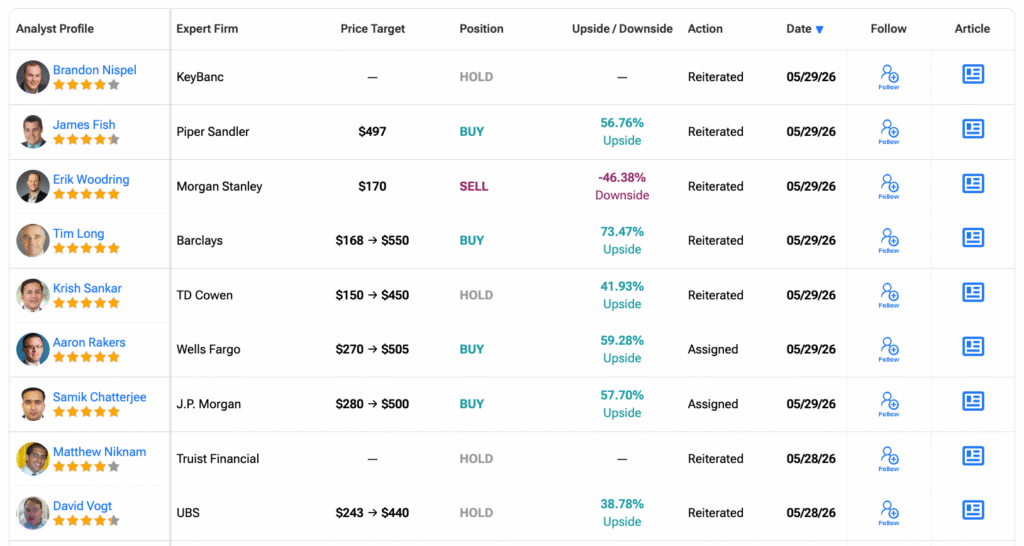Click the Upside / Downside column header
The image size is (1024, 546).
(622, 29)
